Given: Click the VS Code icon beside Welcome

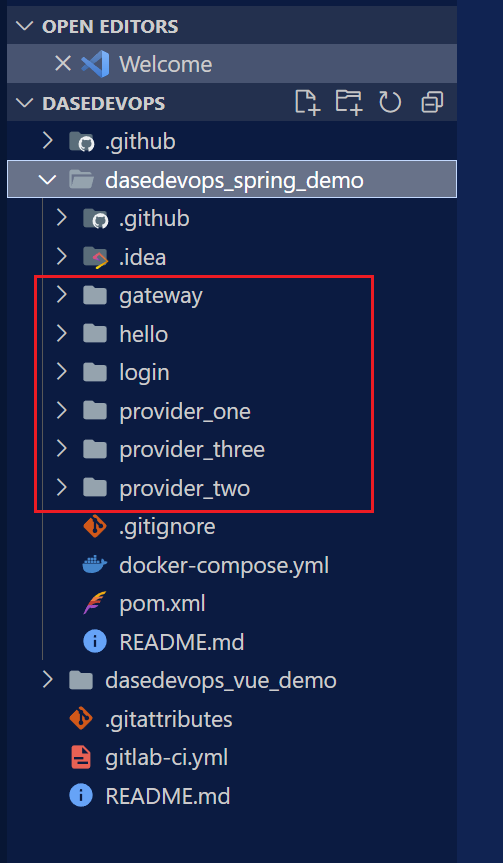Looking at the screenshot, I should (x=95, y=64).
